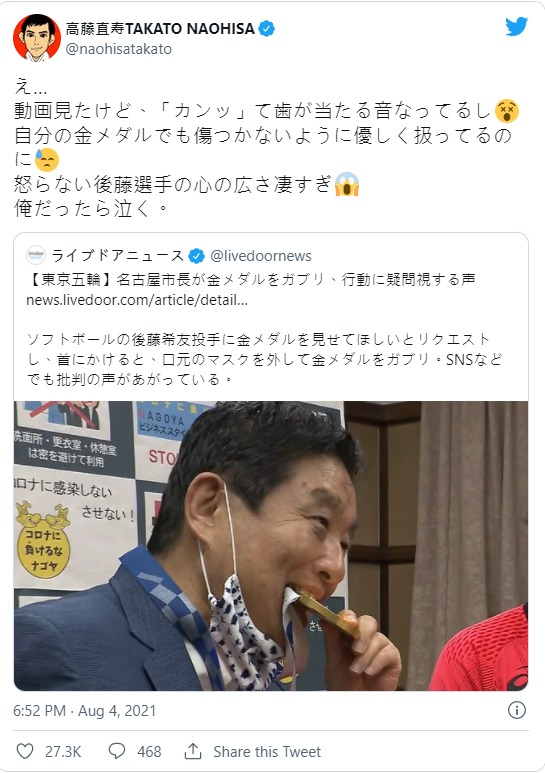
Task: Click the verified badge next to ライブドアニュース
Action: click(197, 256)
